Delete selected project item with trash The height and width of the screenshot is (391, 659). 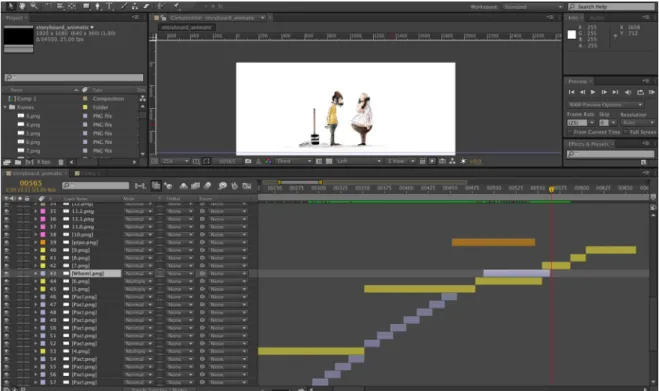[61, 162]
